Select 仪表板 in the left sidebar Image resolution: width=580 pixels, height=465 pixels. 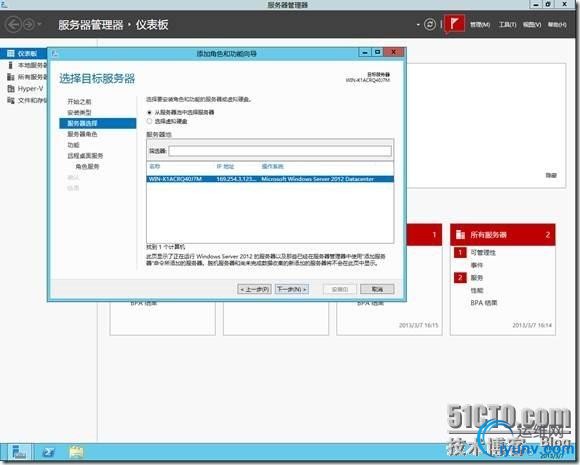[24, 54]
